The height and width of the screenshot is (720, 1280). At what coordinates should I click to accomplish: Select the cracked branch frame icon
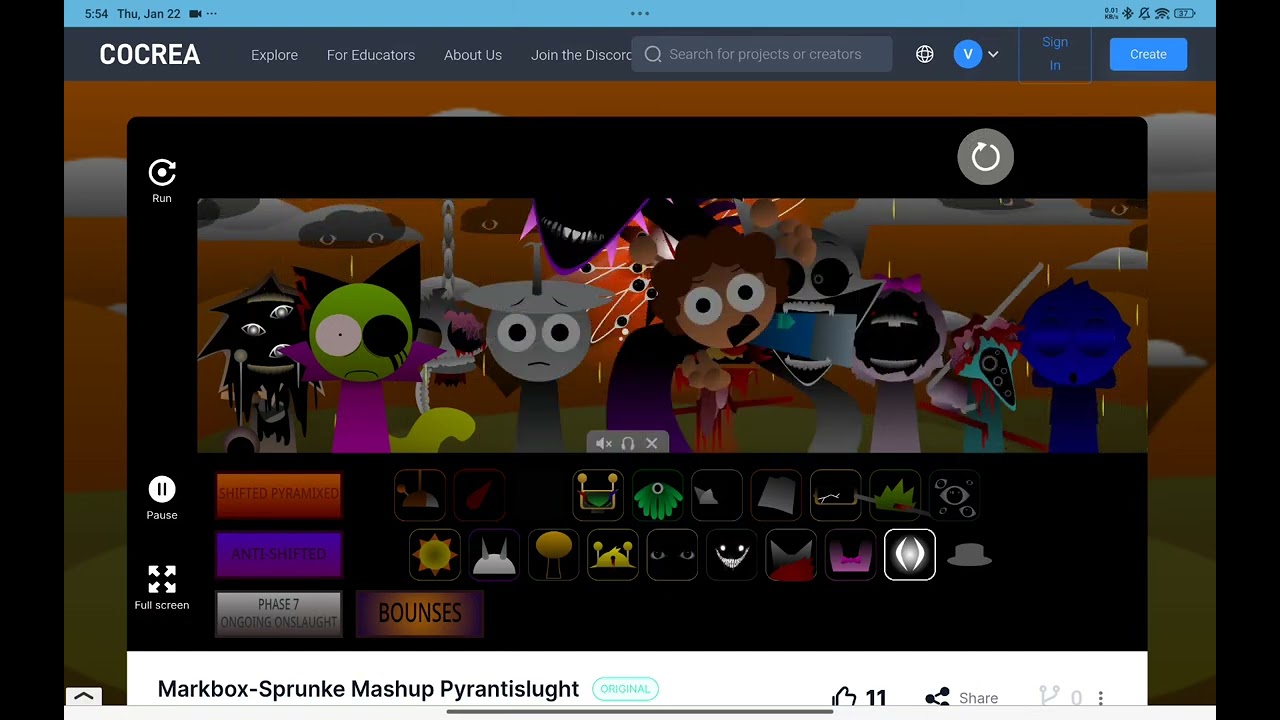click(x=836, y=495)
